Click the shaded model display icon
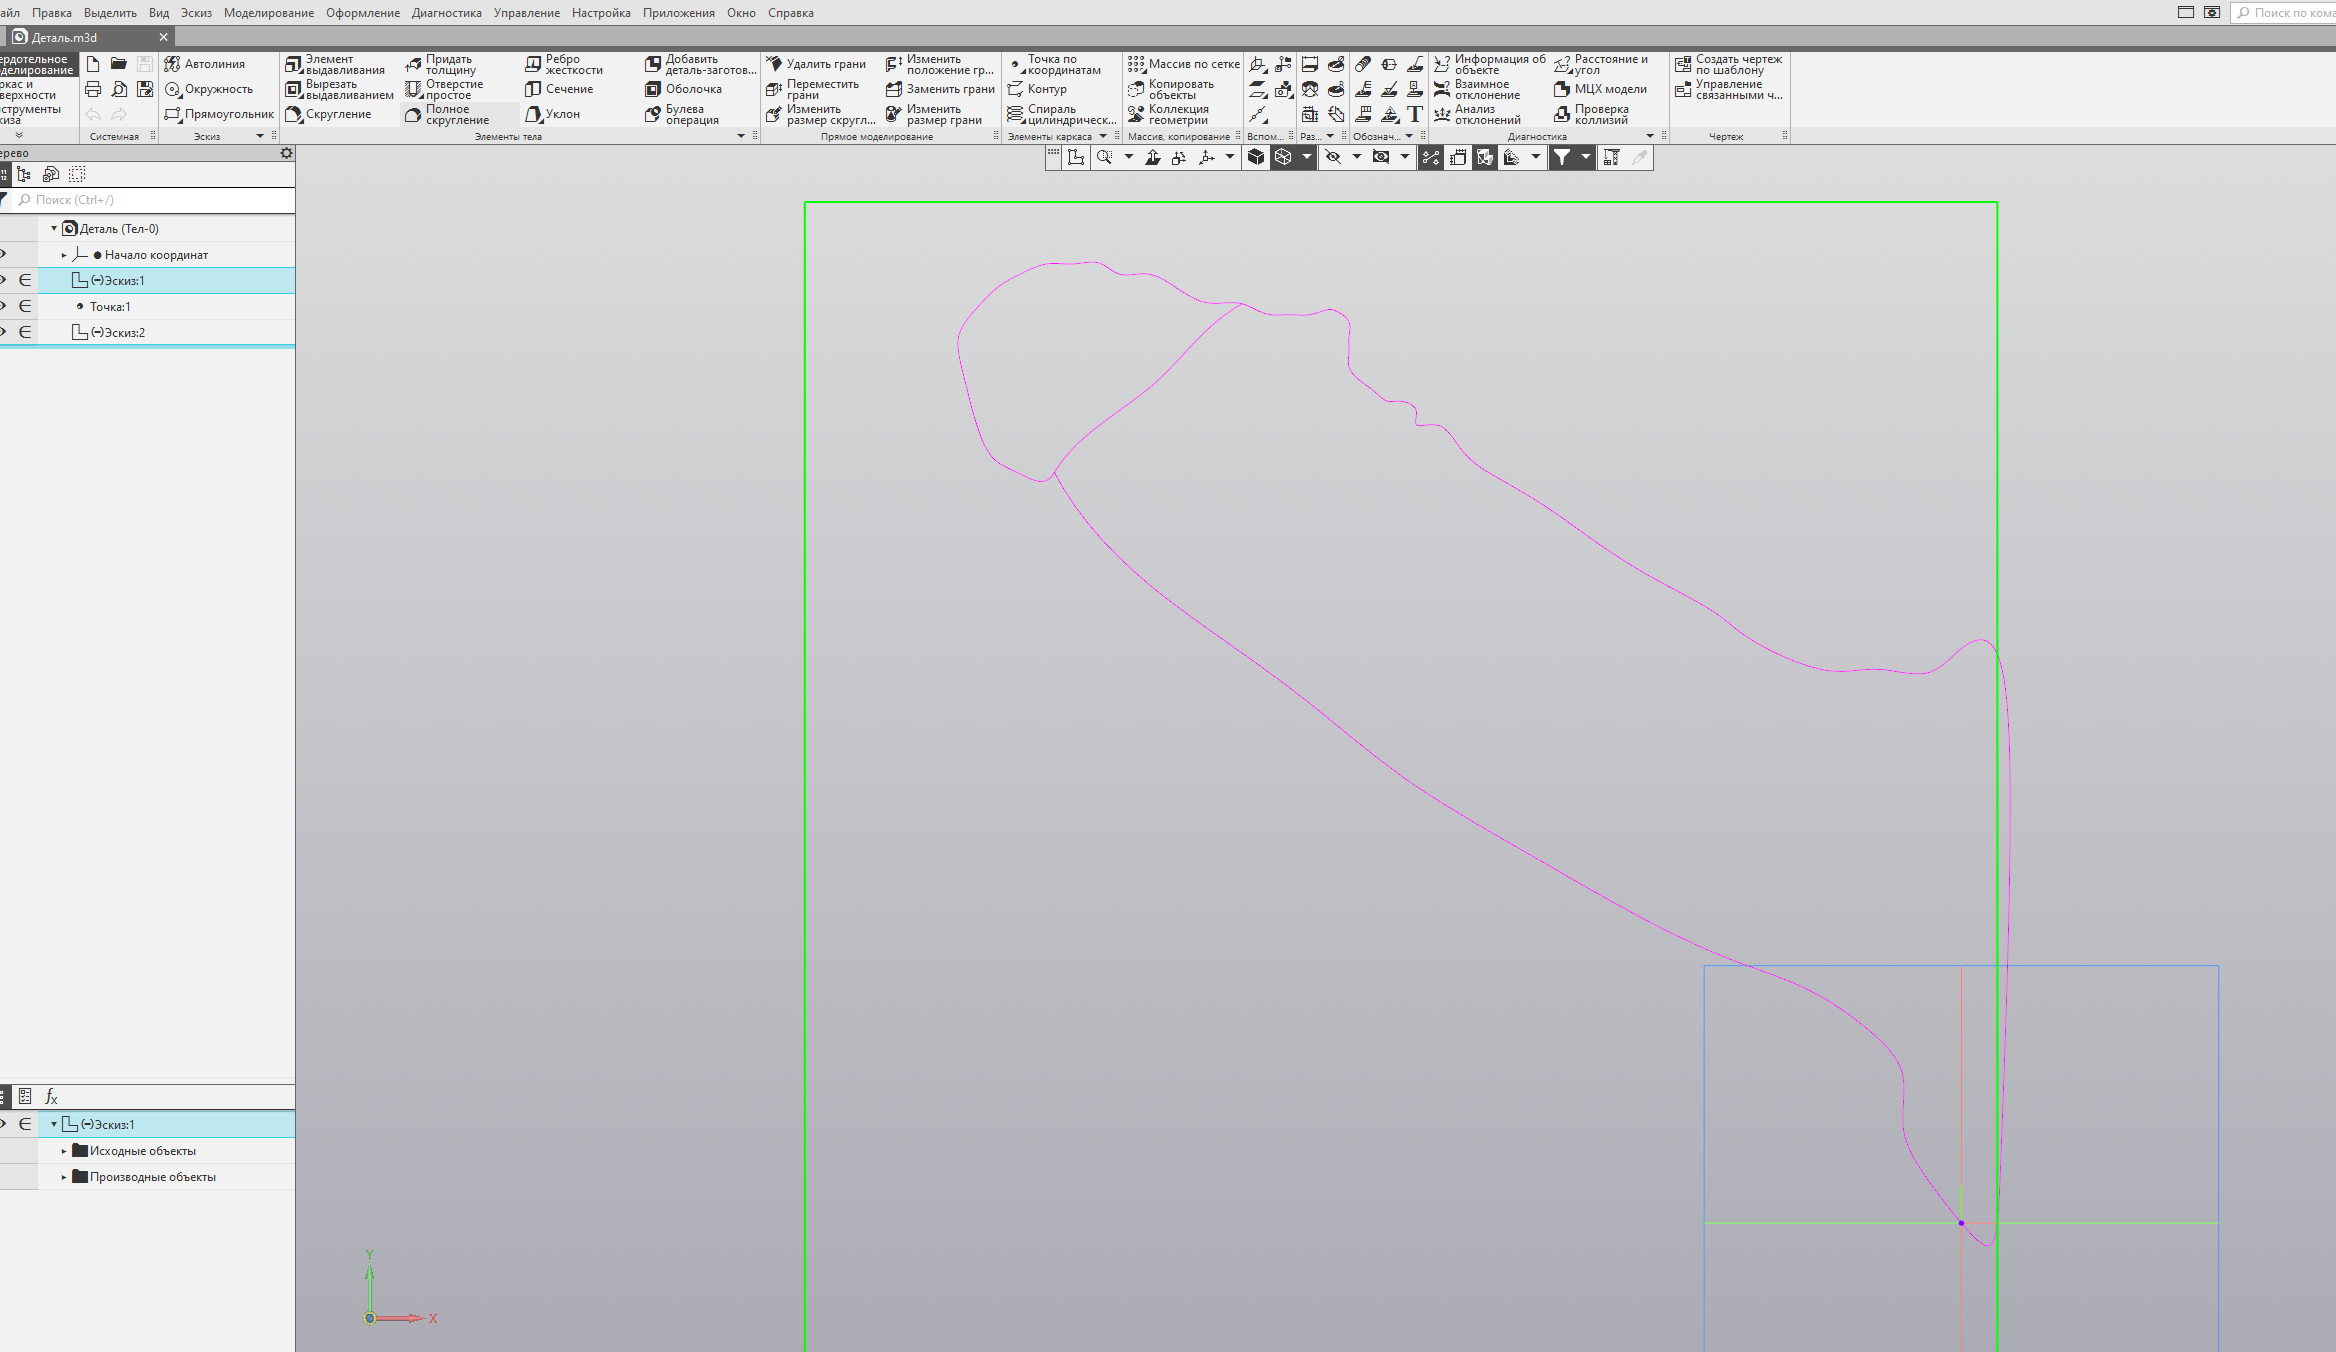Image resolution: width=2336 pixels, height=1352 pixels. pyautogui.click(x=1256, y=157)
